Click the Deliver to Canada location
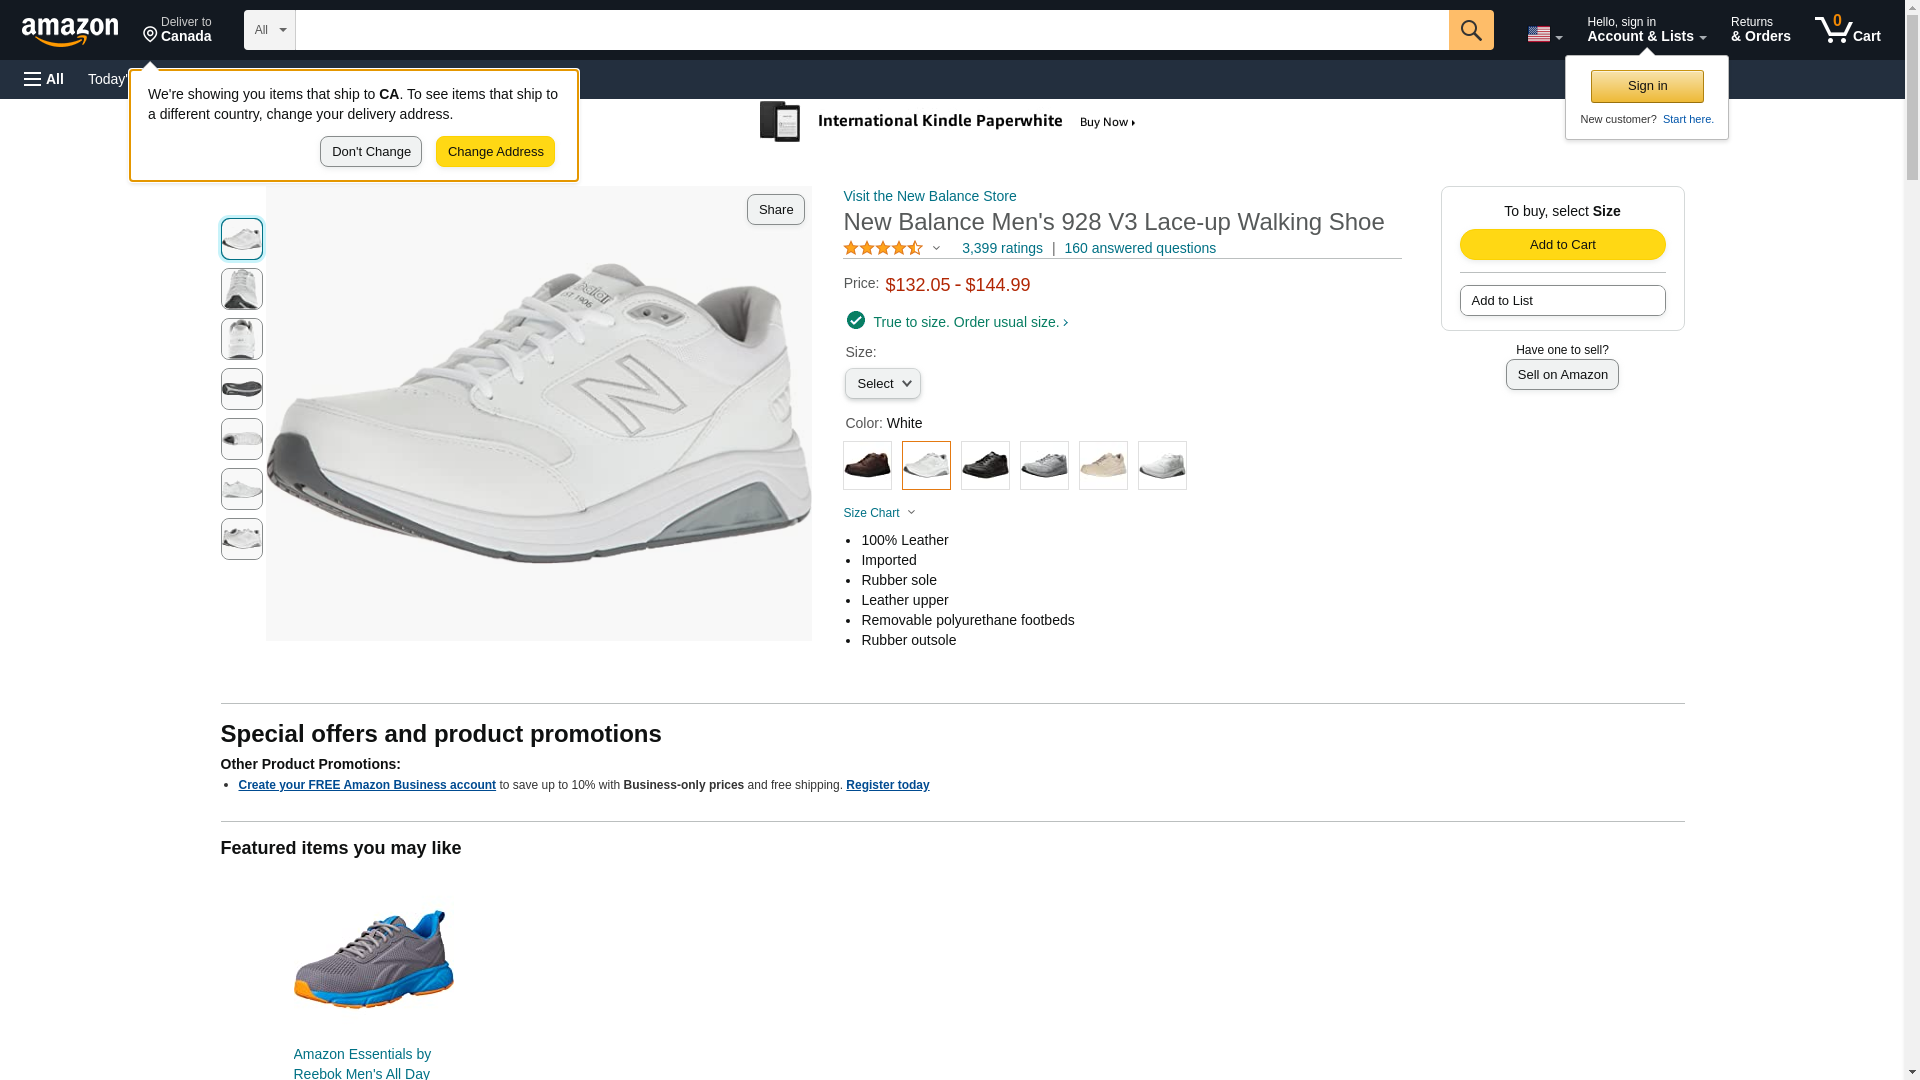The image size is (1920, 1080). [177, 30]
